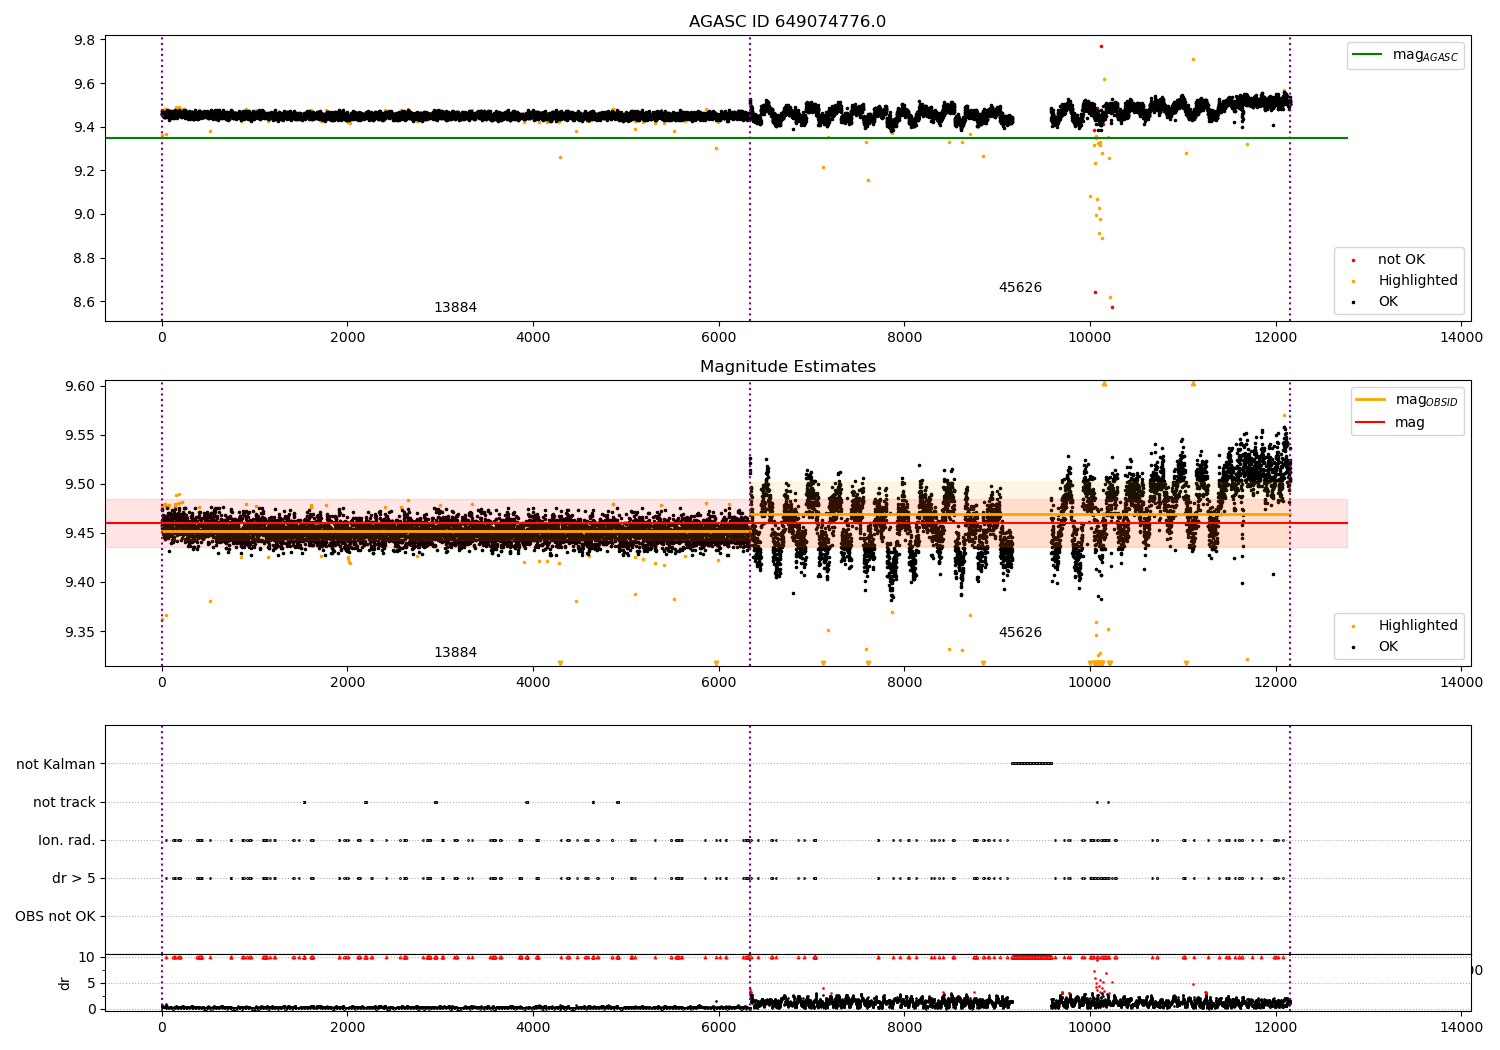This screenshot has height=1050, width=1500.
Task: Click '45626' annotation in Magnitude Estimates plot
Action: point(1020,633)
